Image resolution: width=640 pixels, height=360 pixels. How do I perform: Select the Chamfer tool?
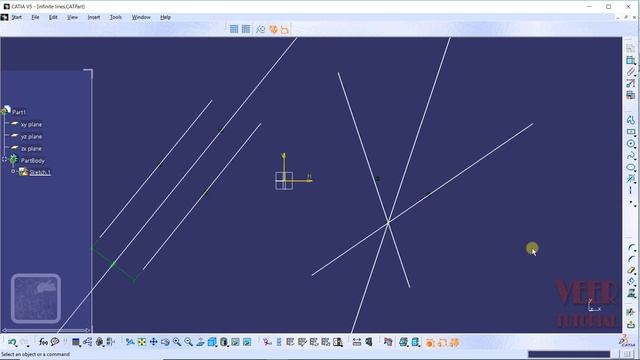pyautogui.click(x=631, y=259)
